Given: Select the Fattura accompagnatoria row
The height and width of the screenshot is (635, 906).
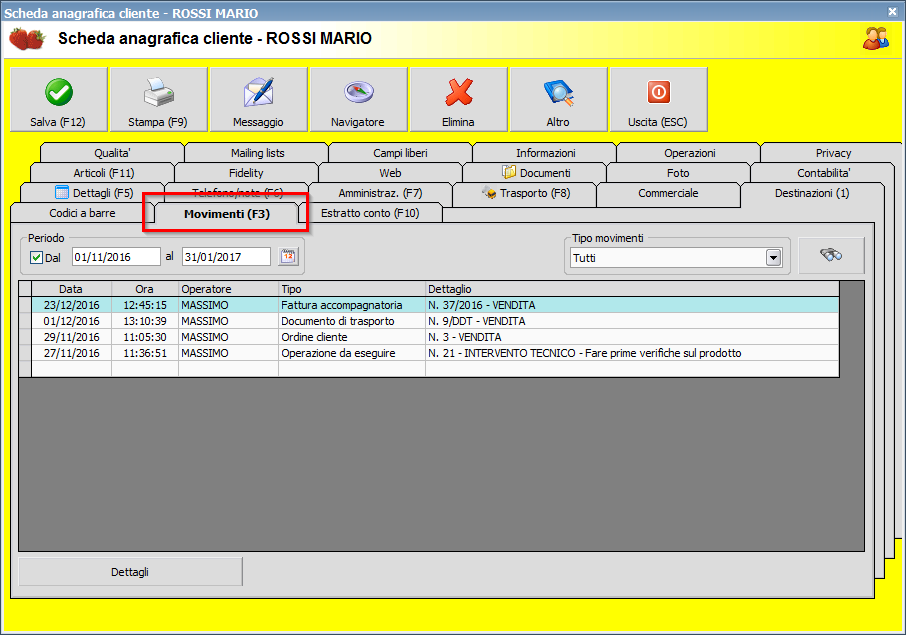Looking at the screenshot, I should click(x=341, y=305).
